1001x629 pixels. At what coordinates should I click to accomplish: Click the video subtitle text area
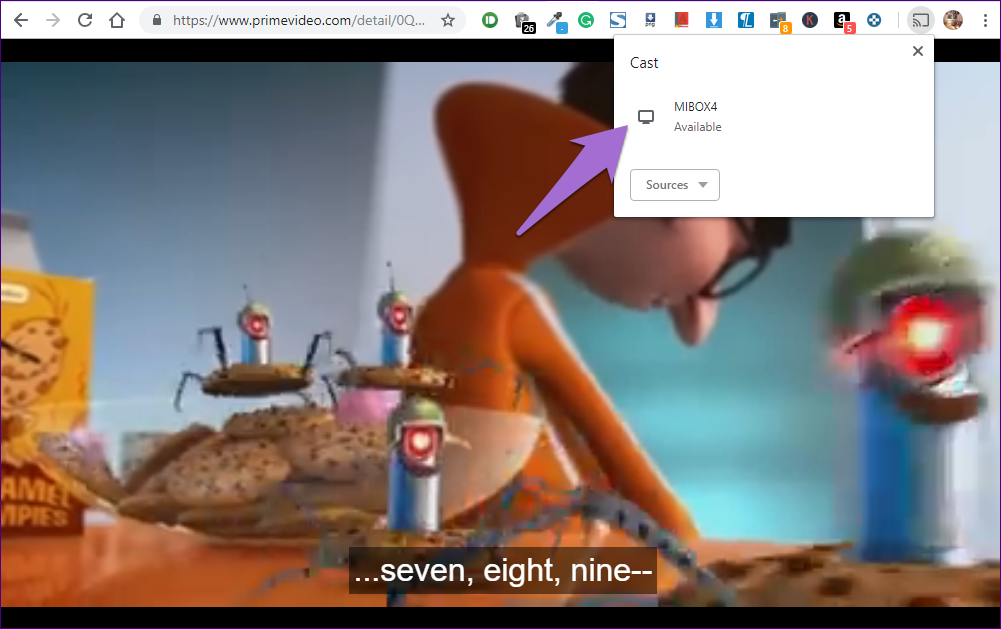tap(502, 571)
